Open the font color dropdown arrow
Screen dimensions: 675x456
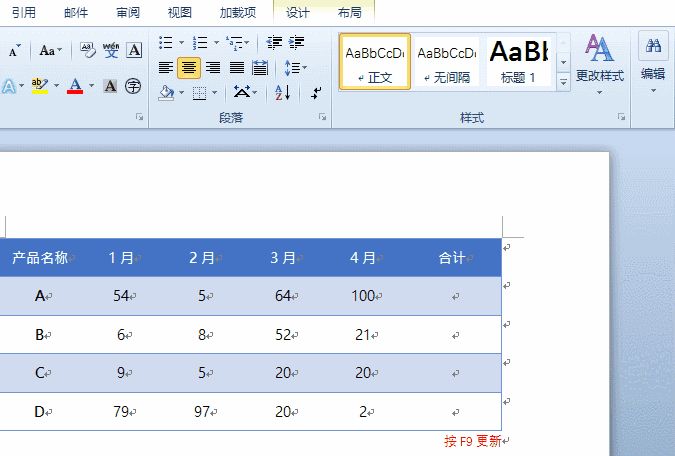pos(92,86)
